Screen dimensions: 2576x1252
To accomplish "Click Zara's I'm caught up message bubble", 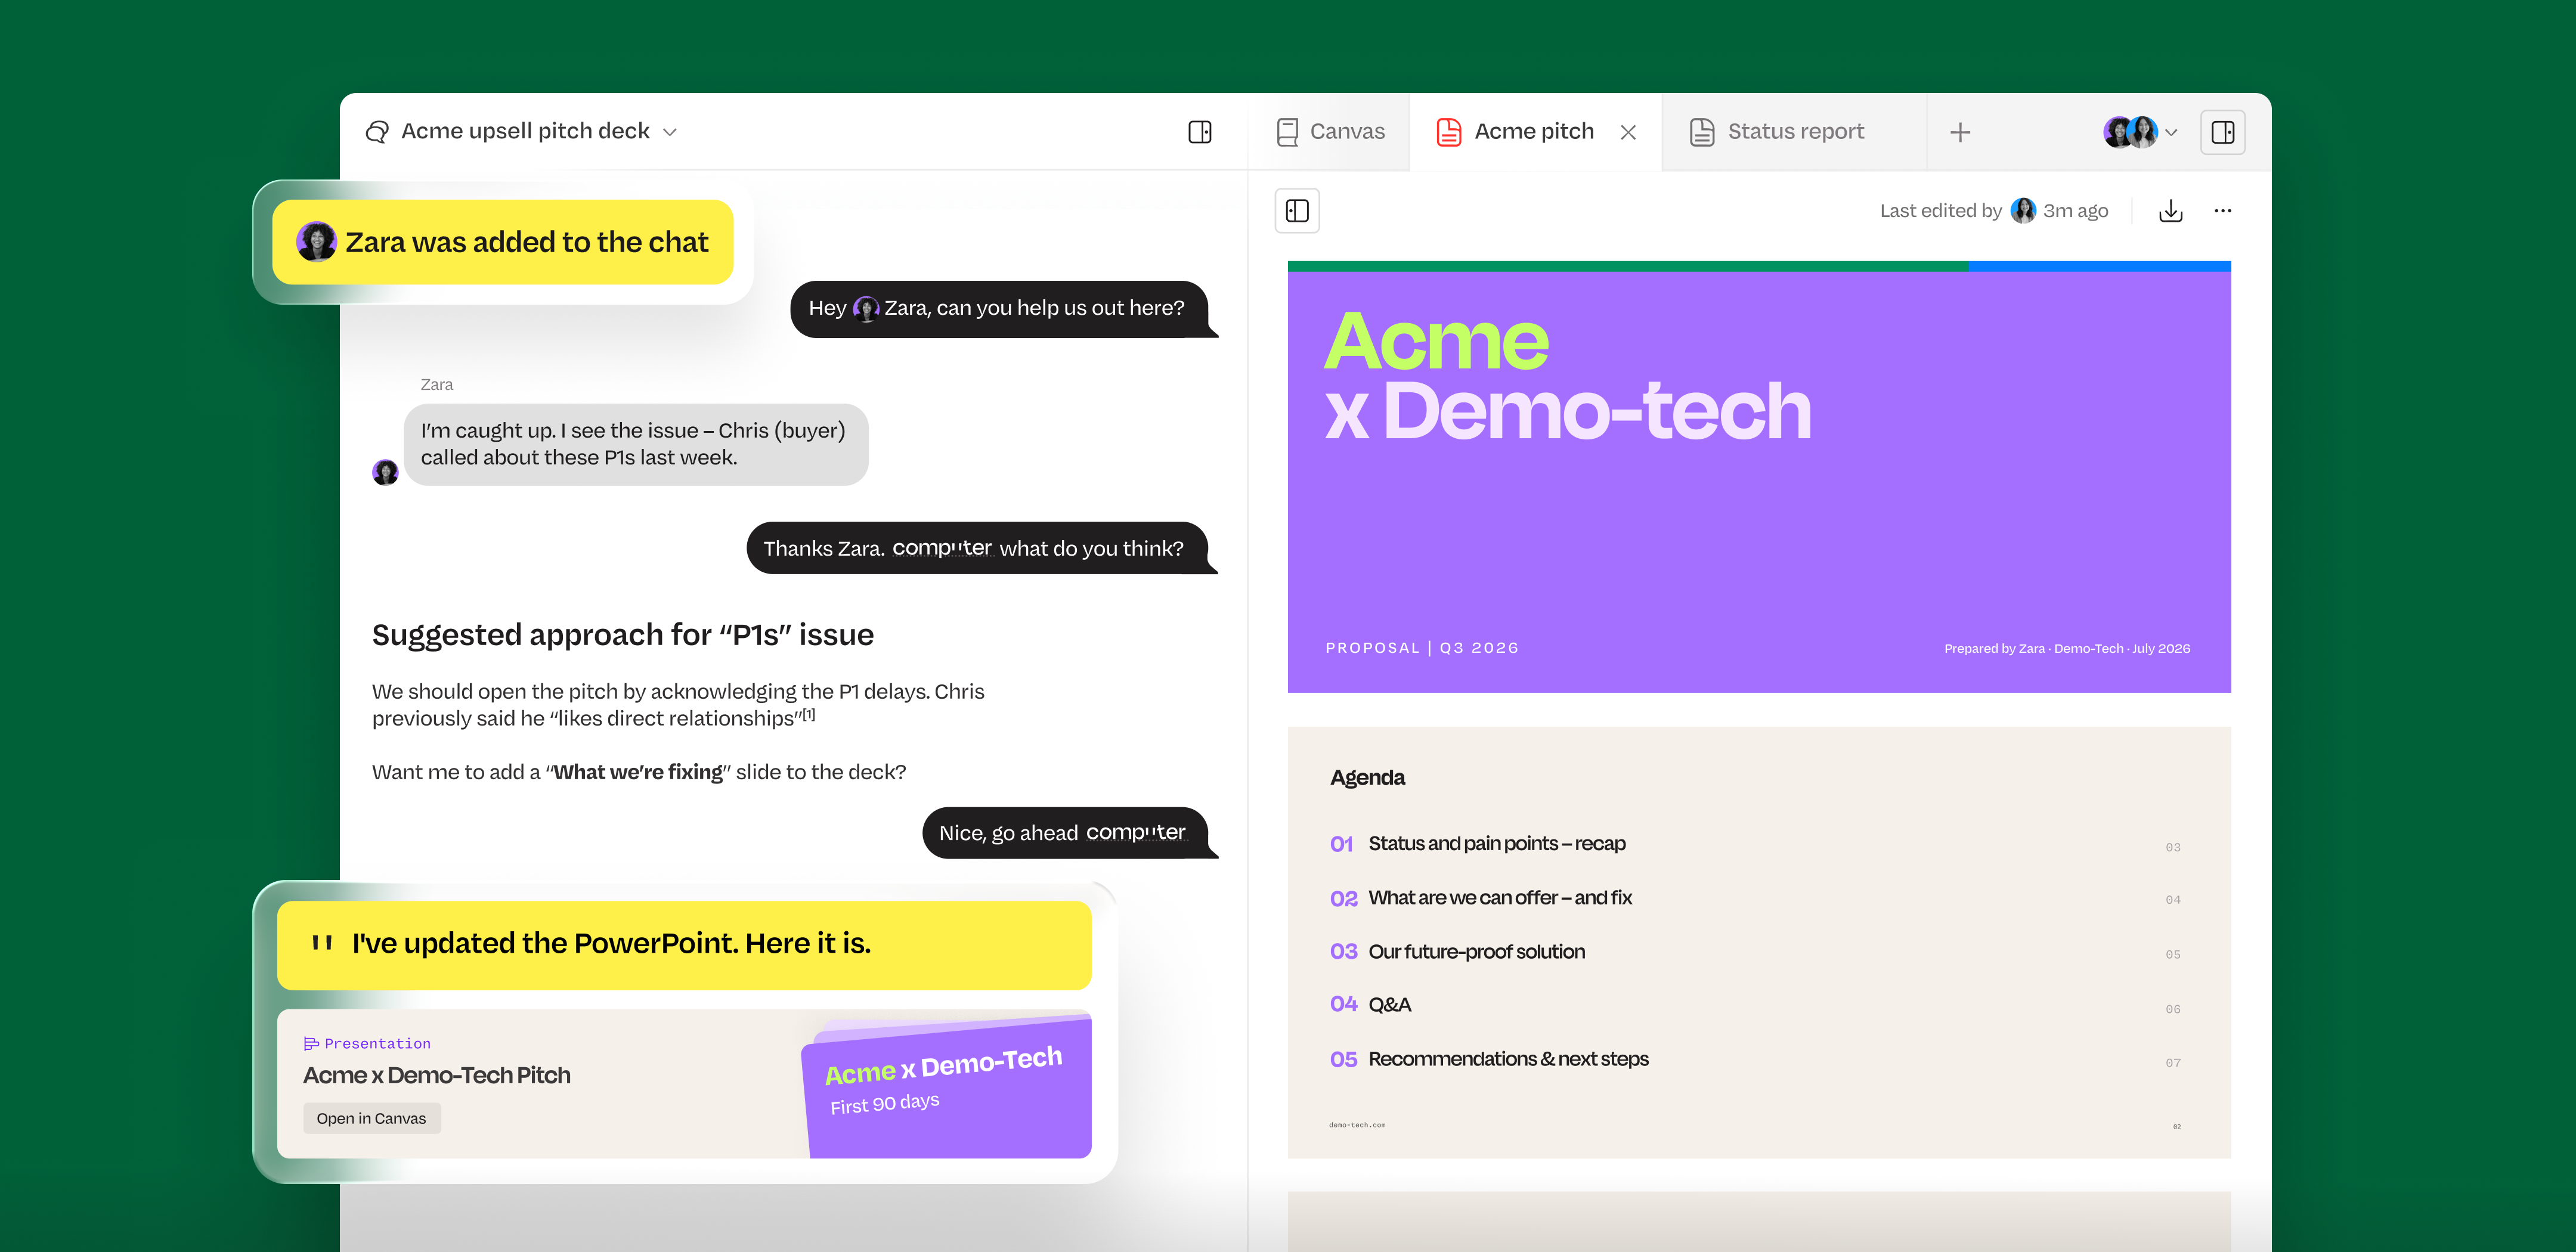I will click(636, 445).
